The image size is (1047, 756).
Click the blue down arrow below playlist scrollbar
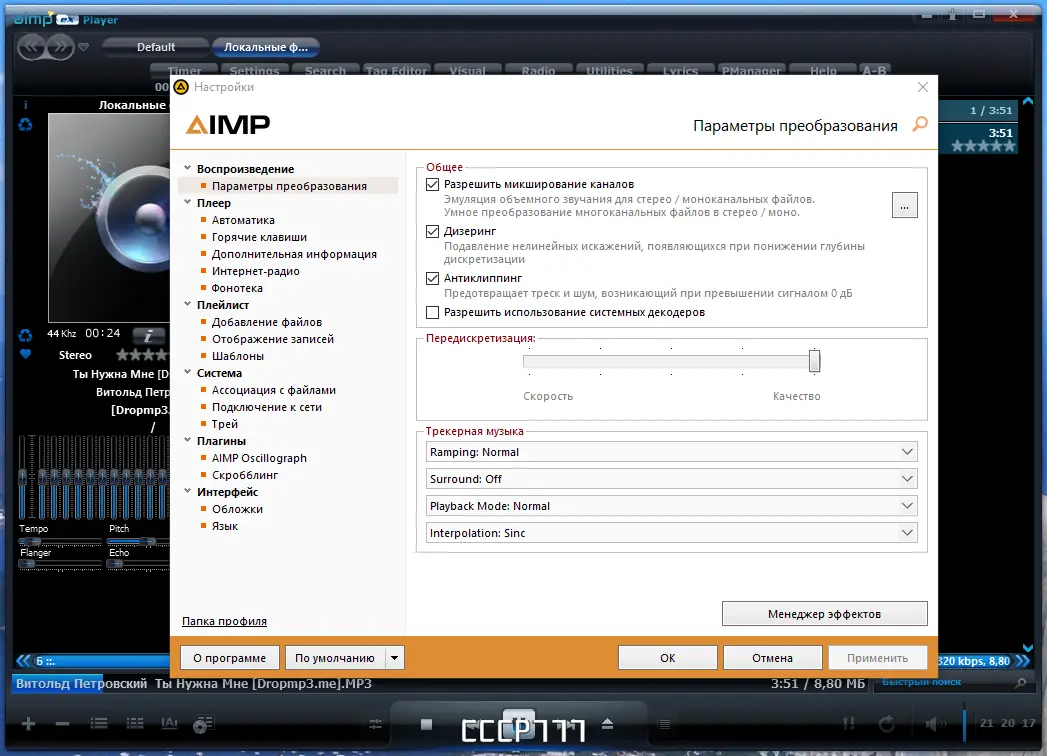1028,647
